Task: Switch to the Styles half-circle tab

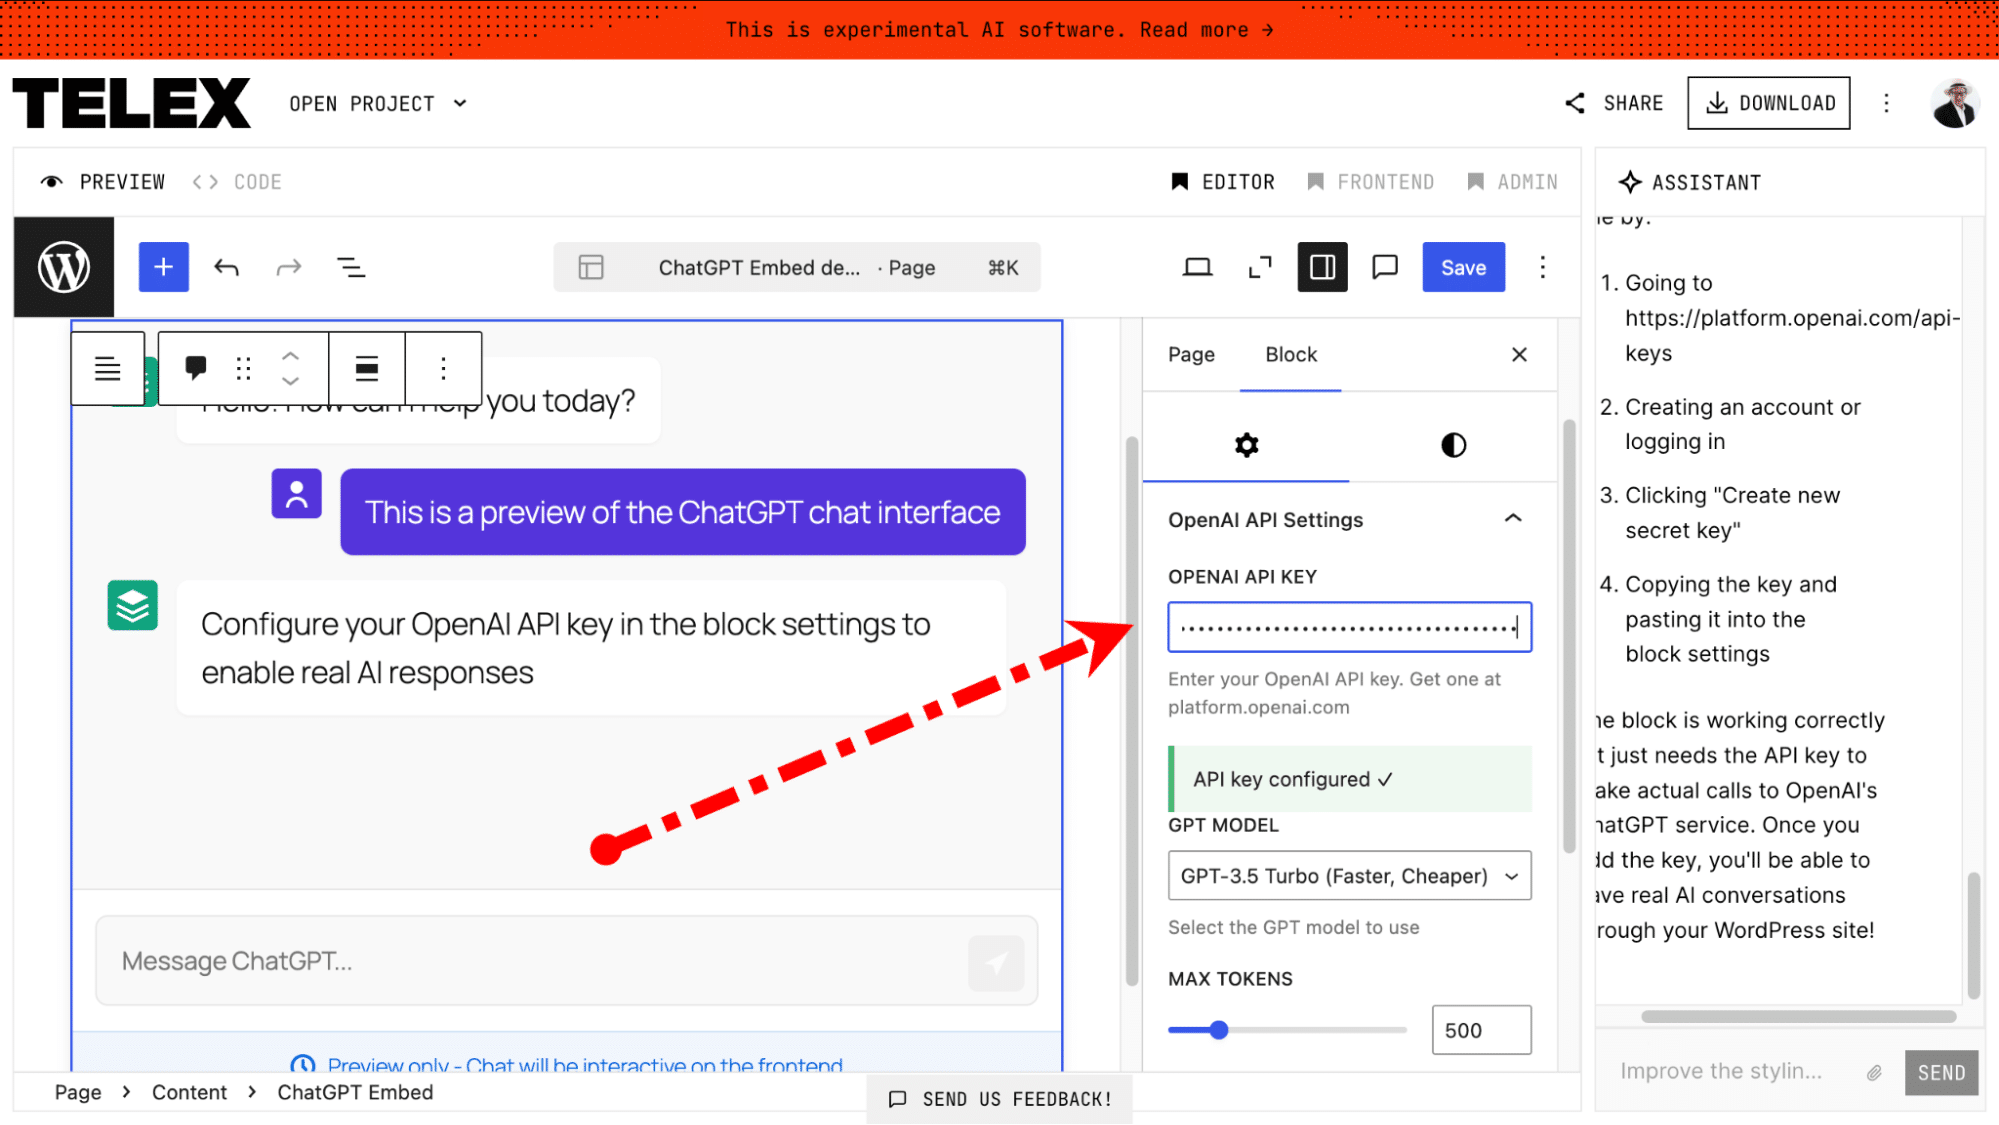Action: click(x=1453, y=445)
